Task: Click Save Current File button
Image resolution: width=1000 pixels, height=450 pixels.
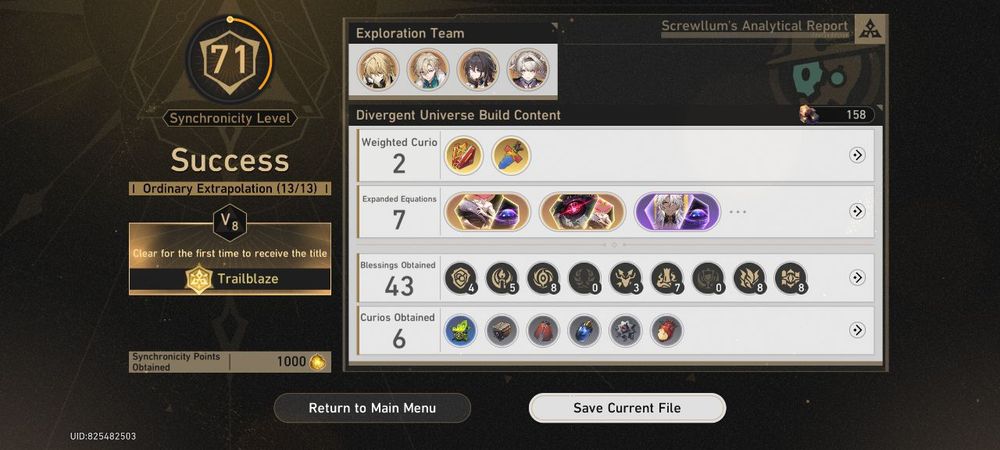Action: [x=627, y=408]
